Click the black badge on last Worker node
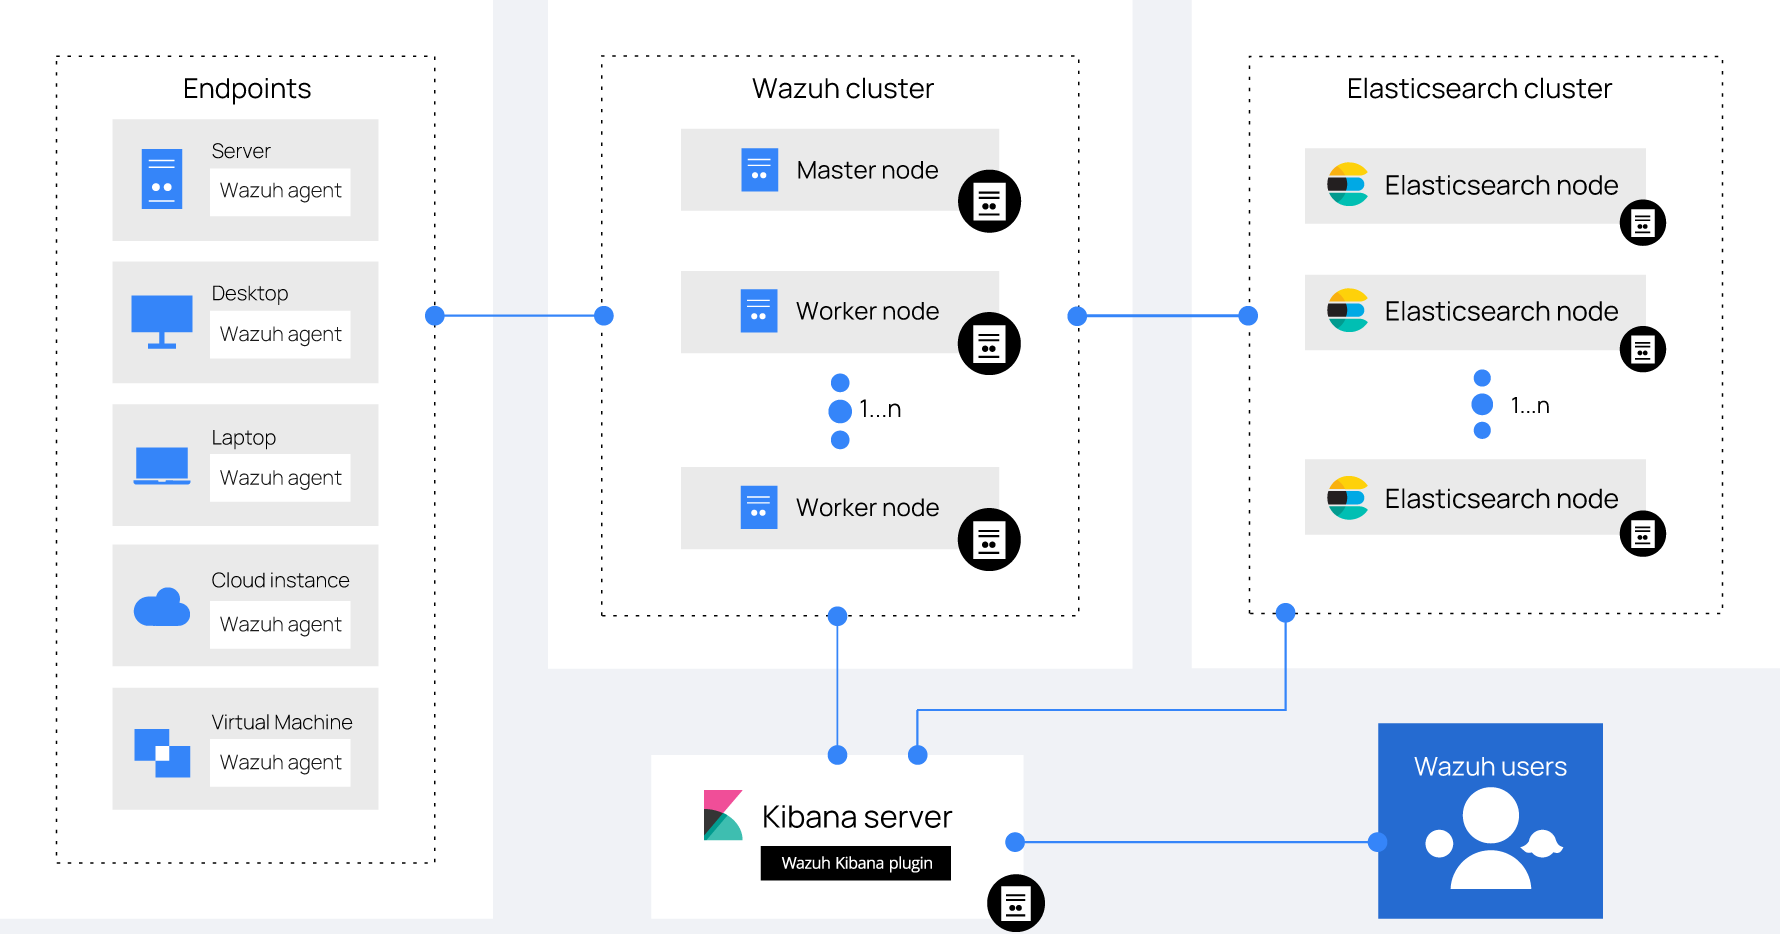The width and height of the screenshot is (1780, 934). pyautogui.click(x=989, y=540)
